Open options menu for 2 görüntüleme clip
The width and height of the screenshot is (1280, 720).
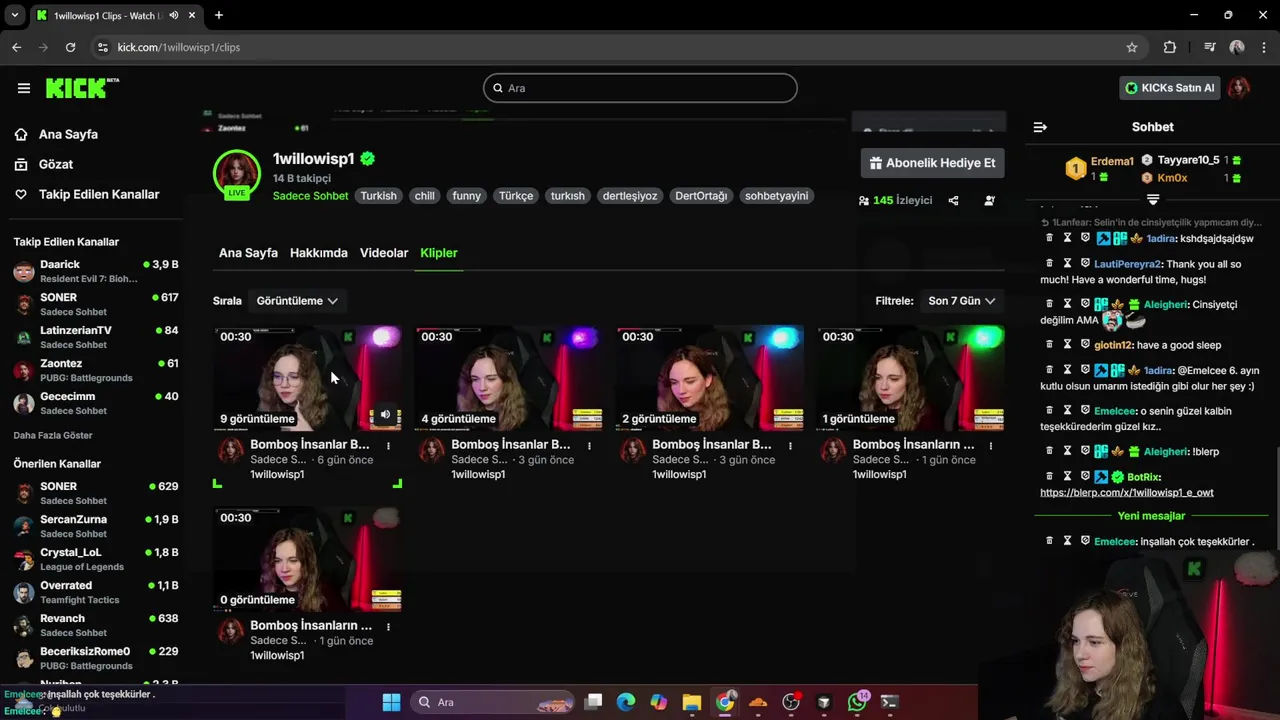point(790,446)
